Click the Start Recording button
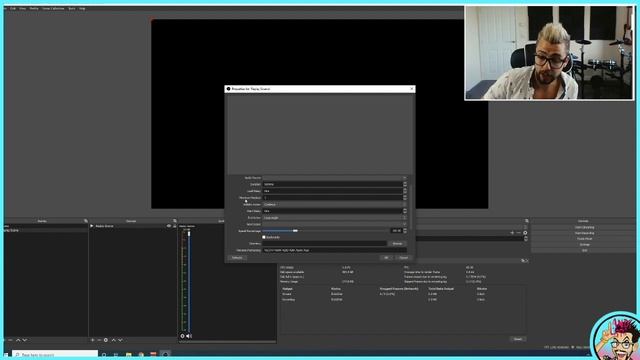The image size is (640, 360). (x=584, y=233)
